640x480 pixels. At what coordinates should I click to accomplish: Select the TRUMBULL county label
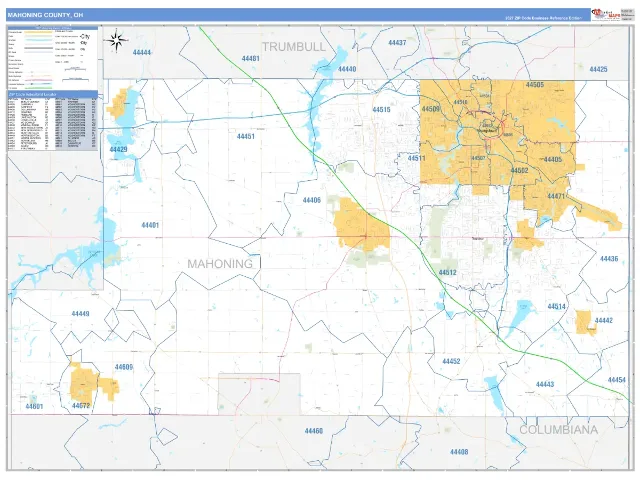coord(294,47)
